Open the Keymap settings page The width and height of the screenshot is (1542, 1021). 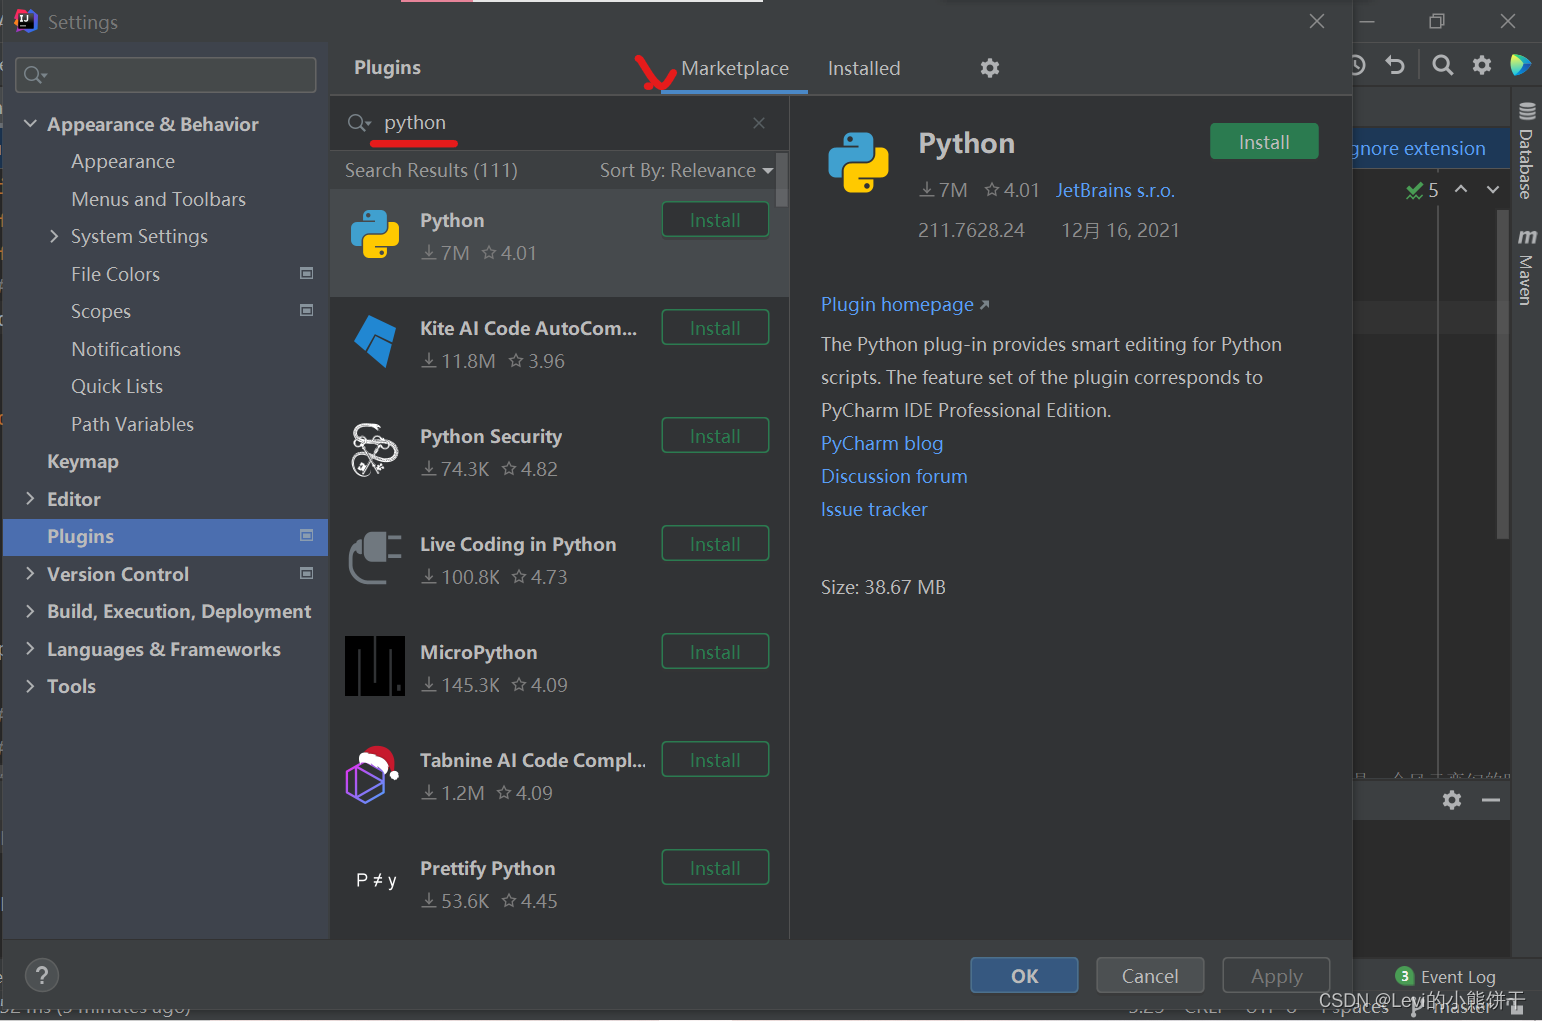(83, 461)
